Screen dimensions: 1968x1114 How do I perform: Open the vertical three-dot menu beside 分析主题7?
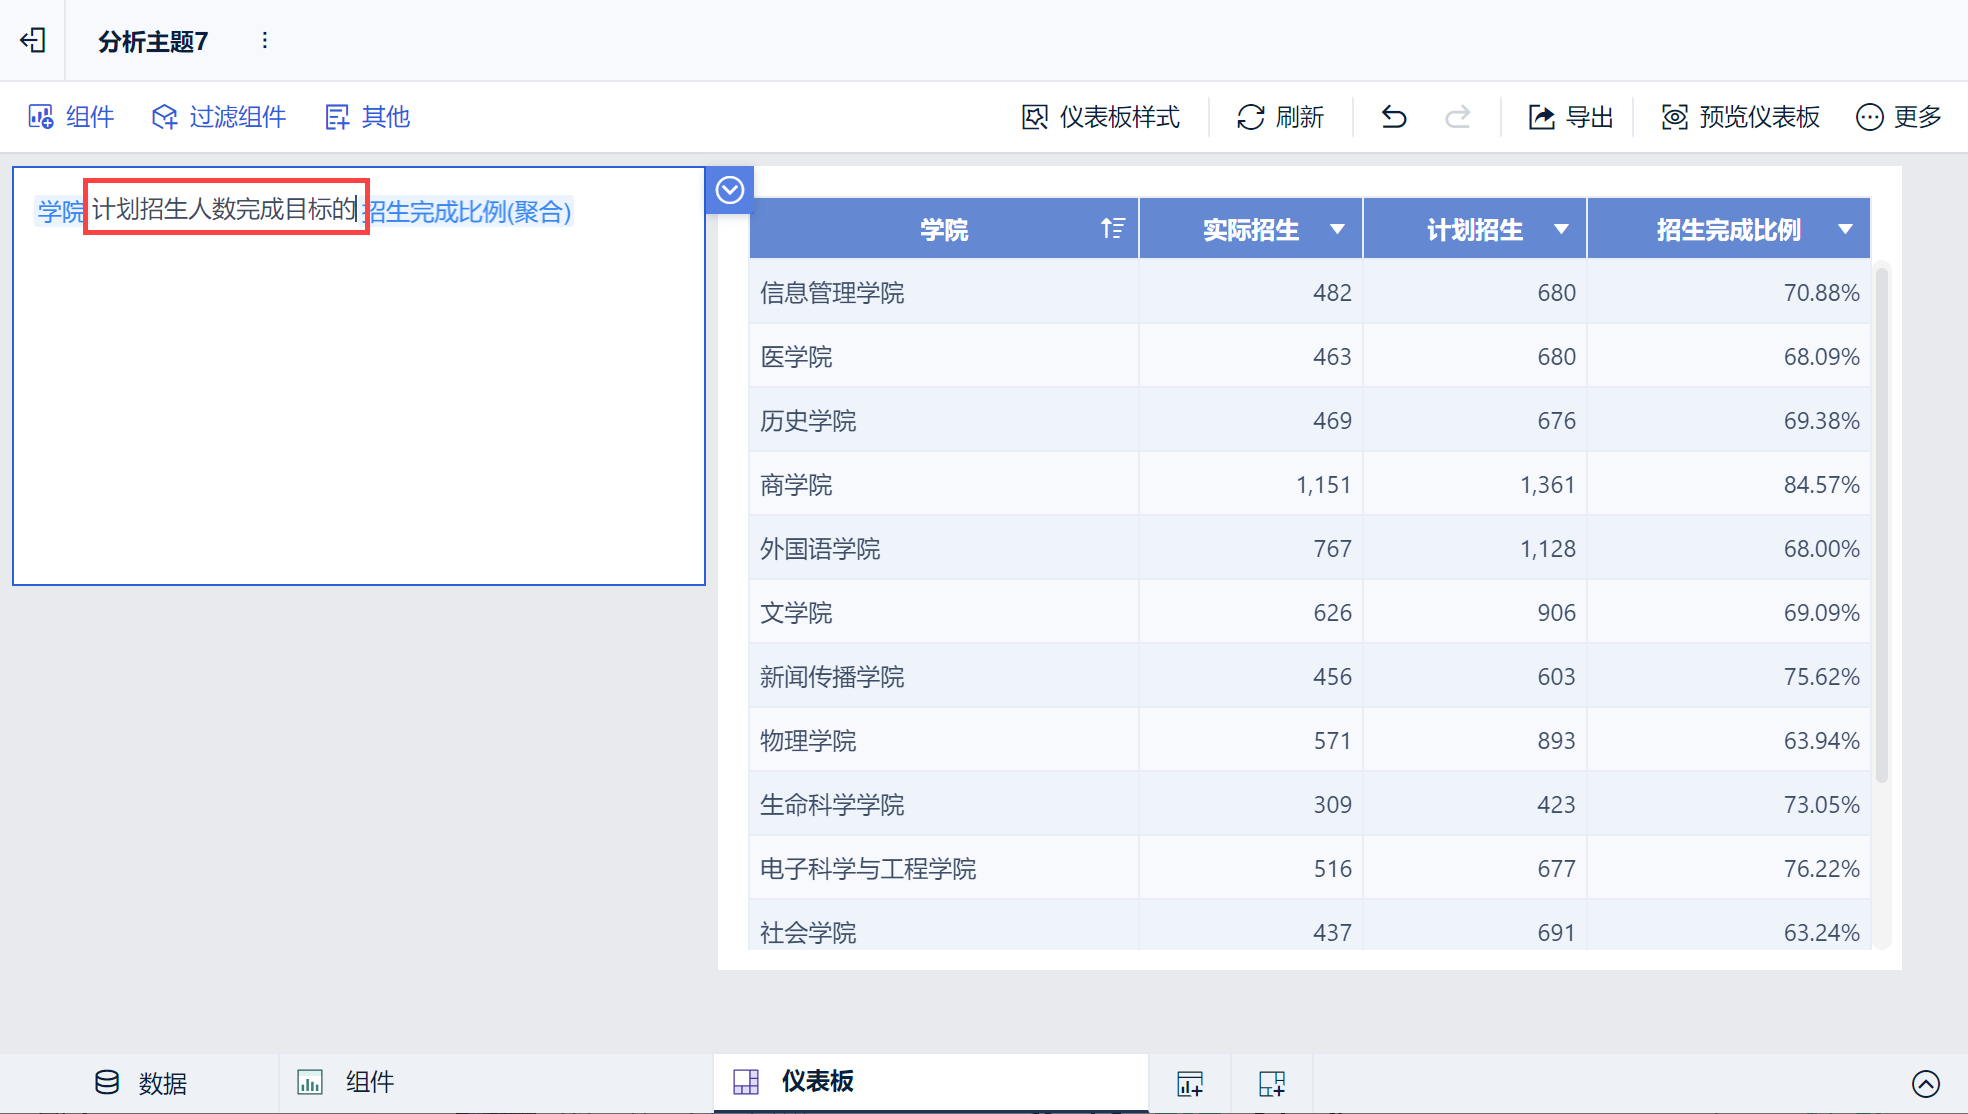(264, 40)
